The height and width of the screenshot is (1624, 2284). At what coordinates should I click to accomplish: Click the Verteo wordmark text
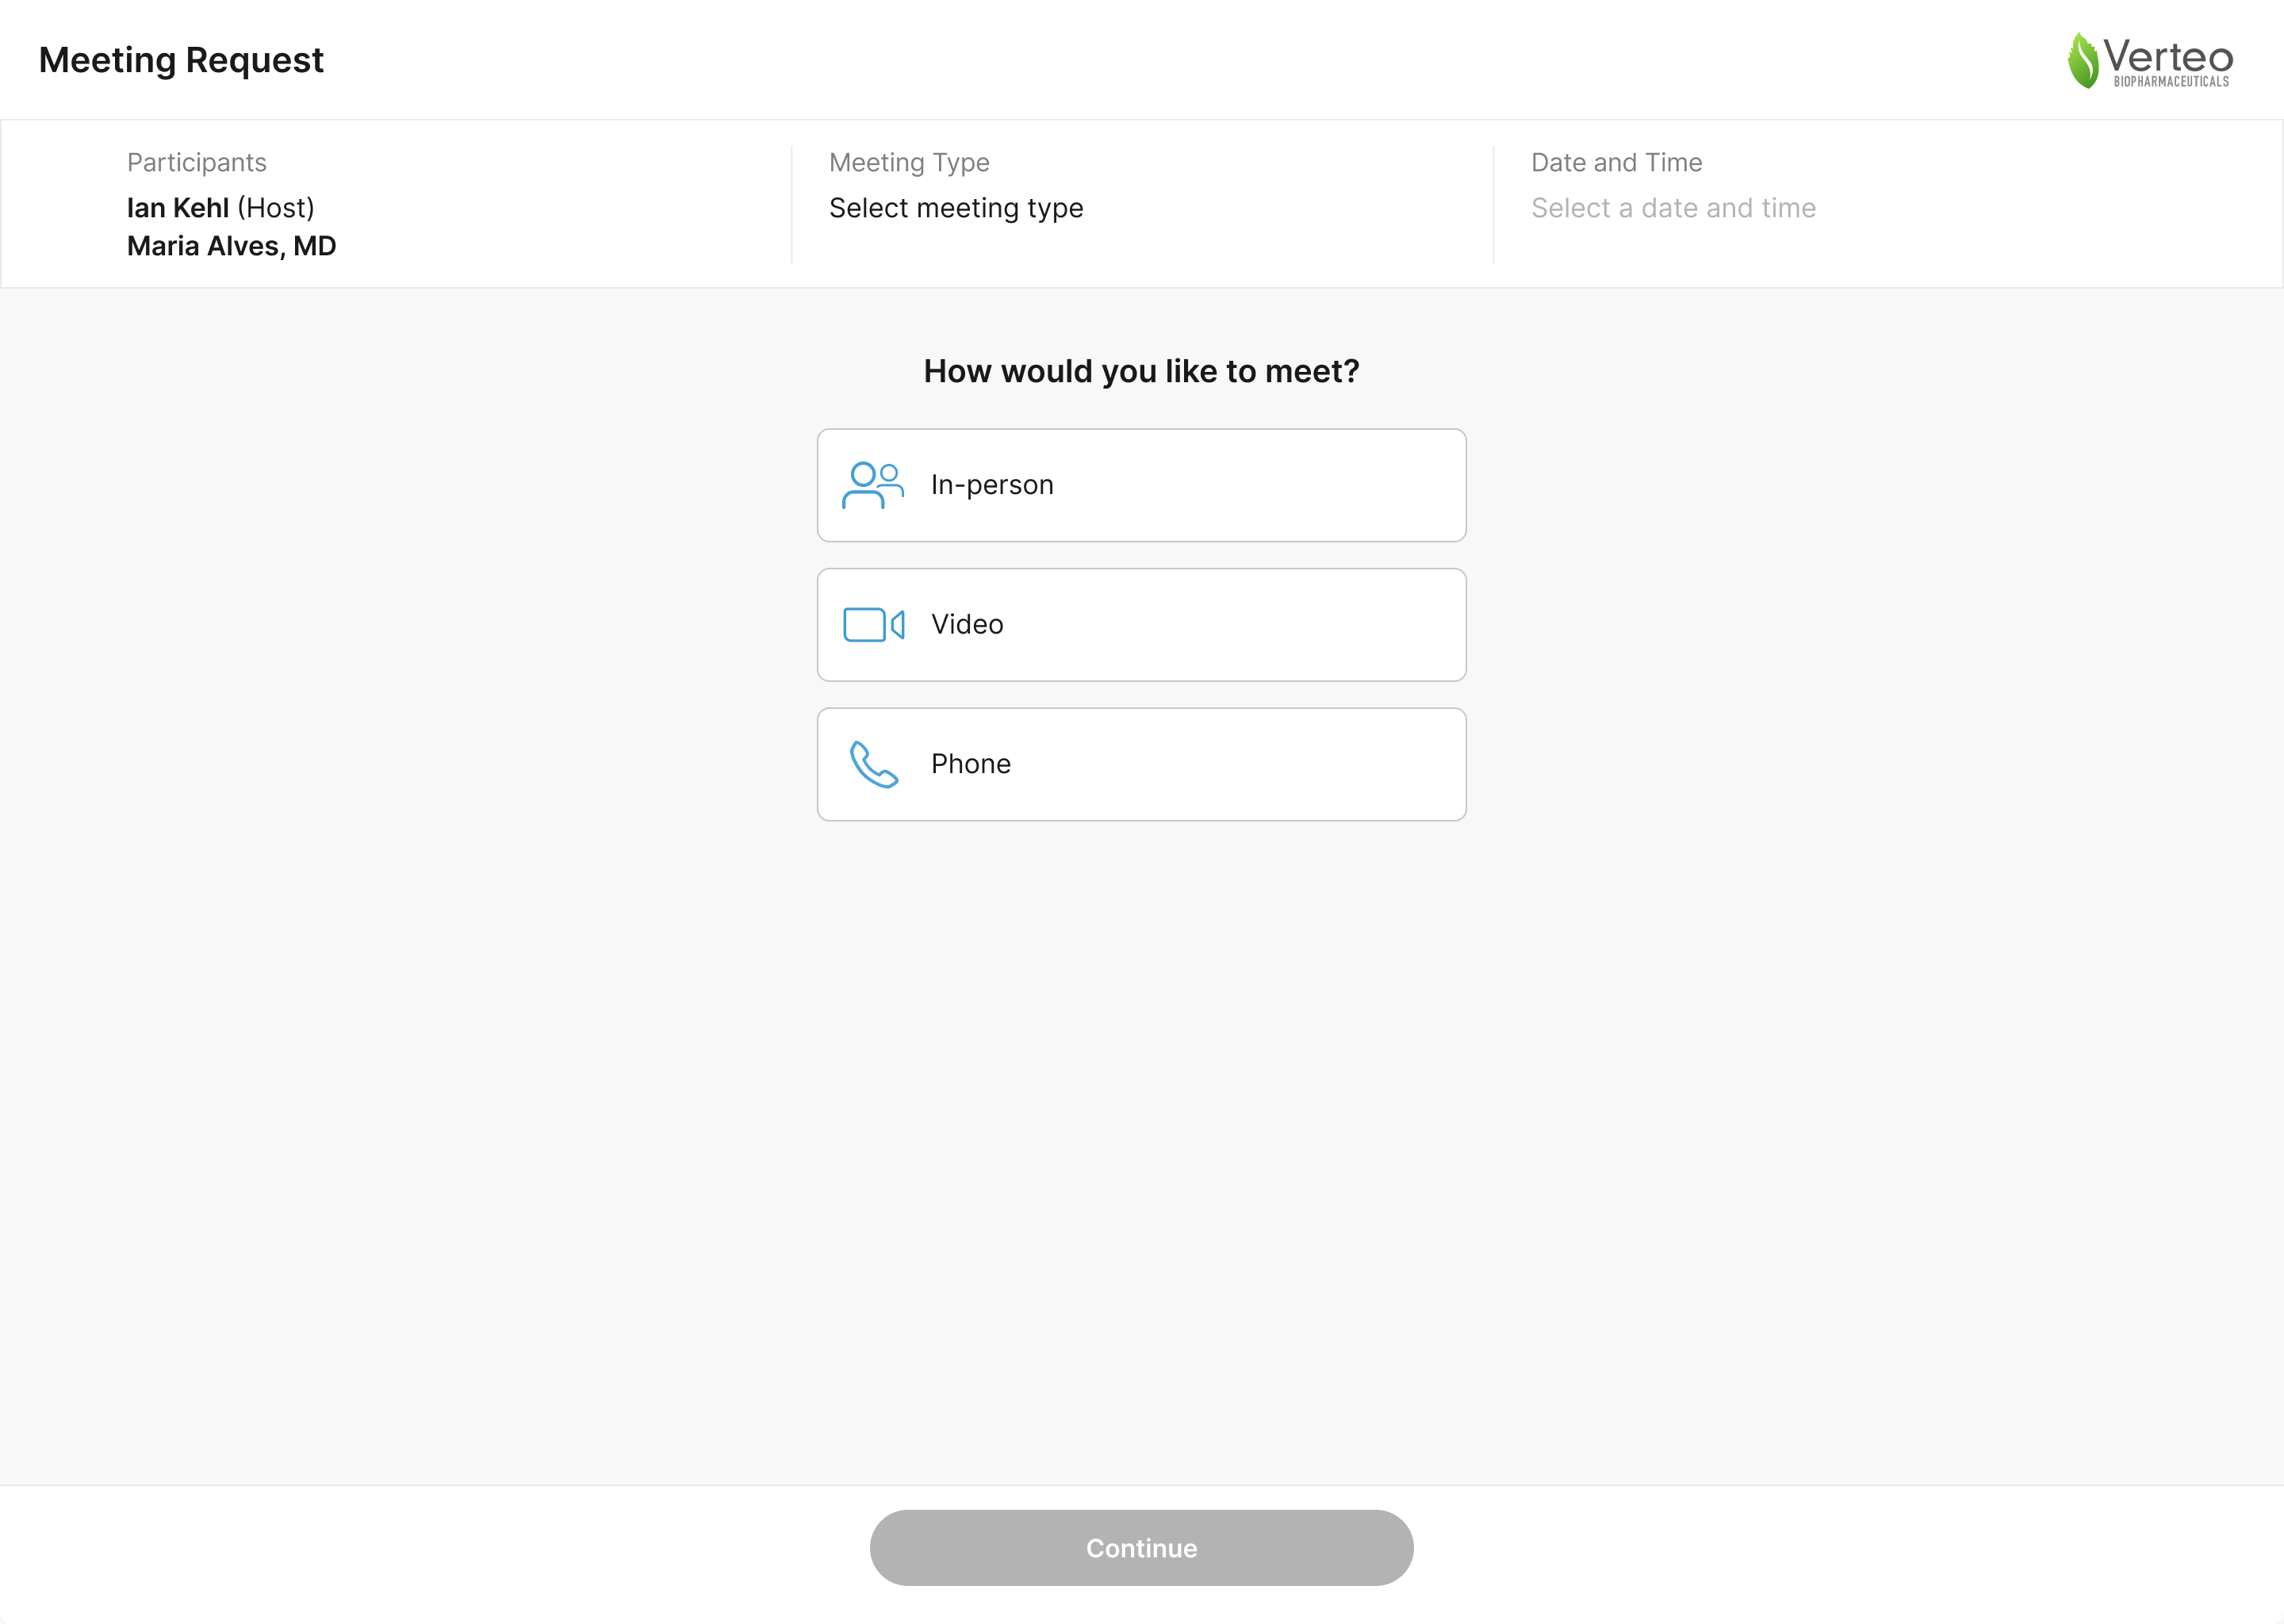(2168, 55)
